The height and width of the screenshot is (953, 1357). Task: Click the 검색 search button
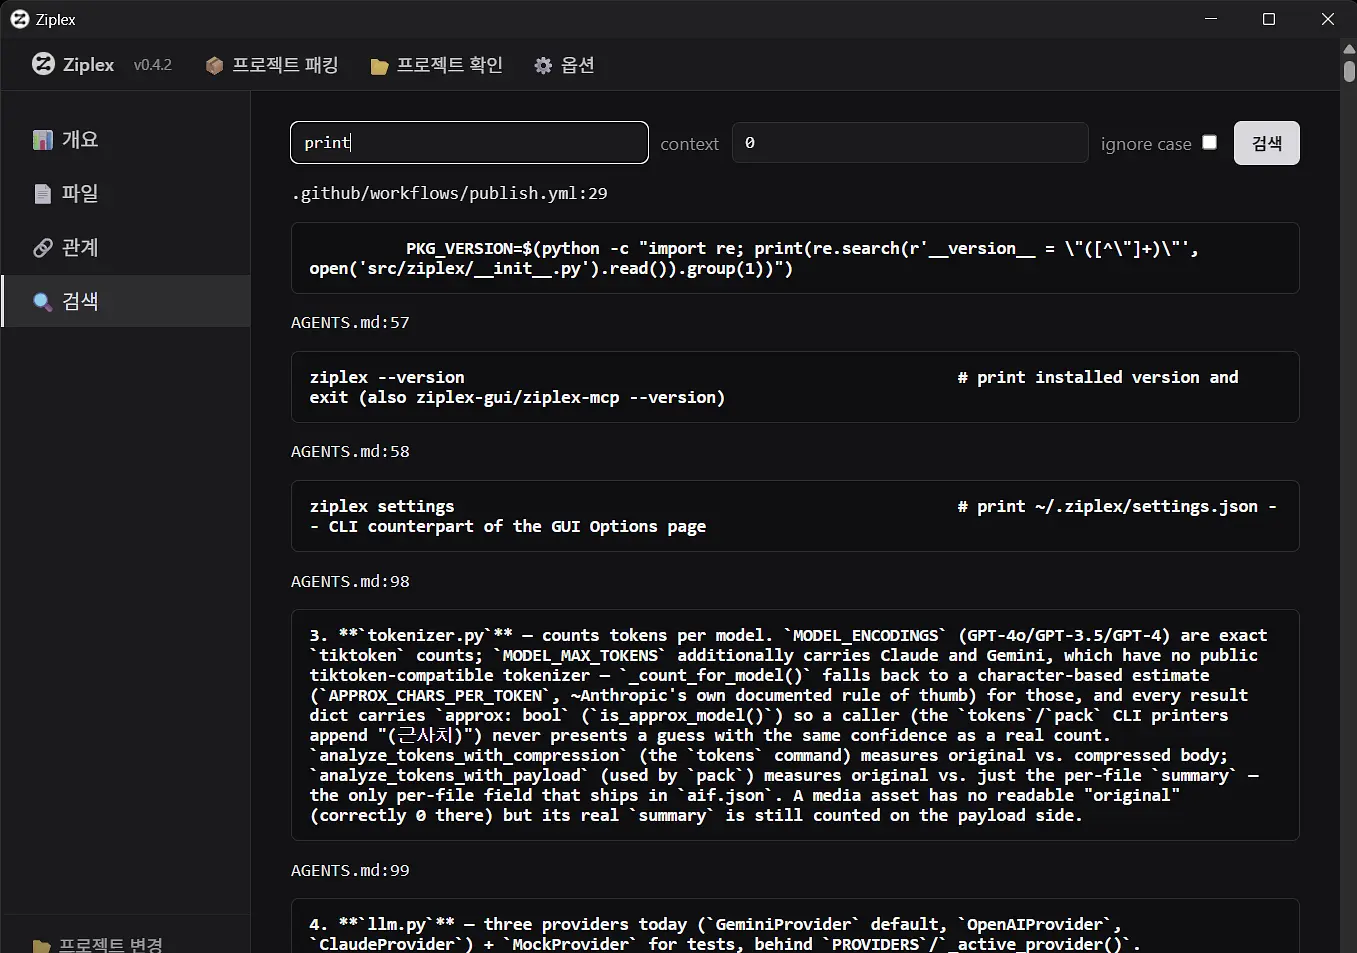1266,143
